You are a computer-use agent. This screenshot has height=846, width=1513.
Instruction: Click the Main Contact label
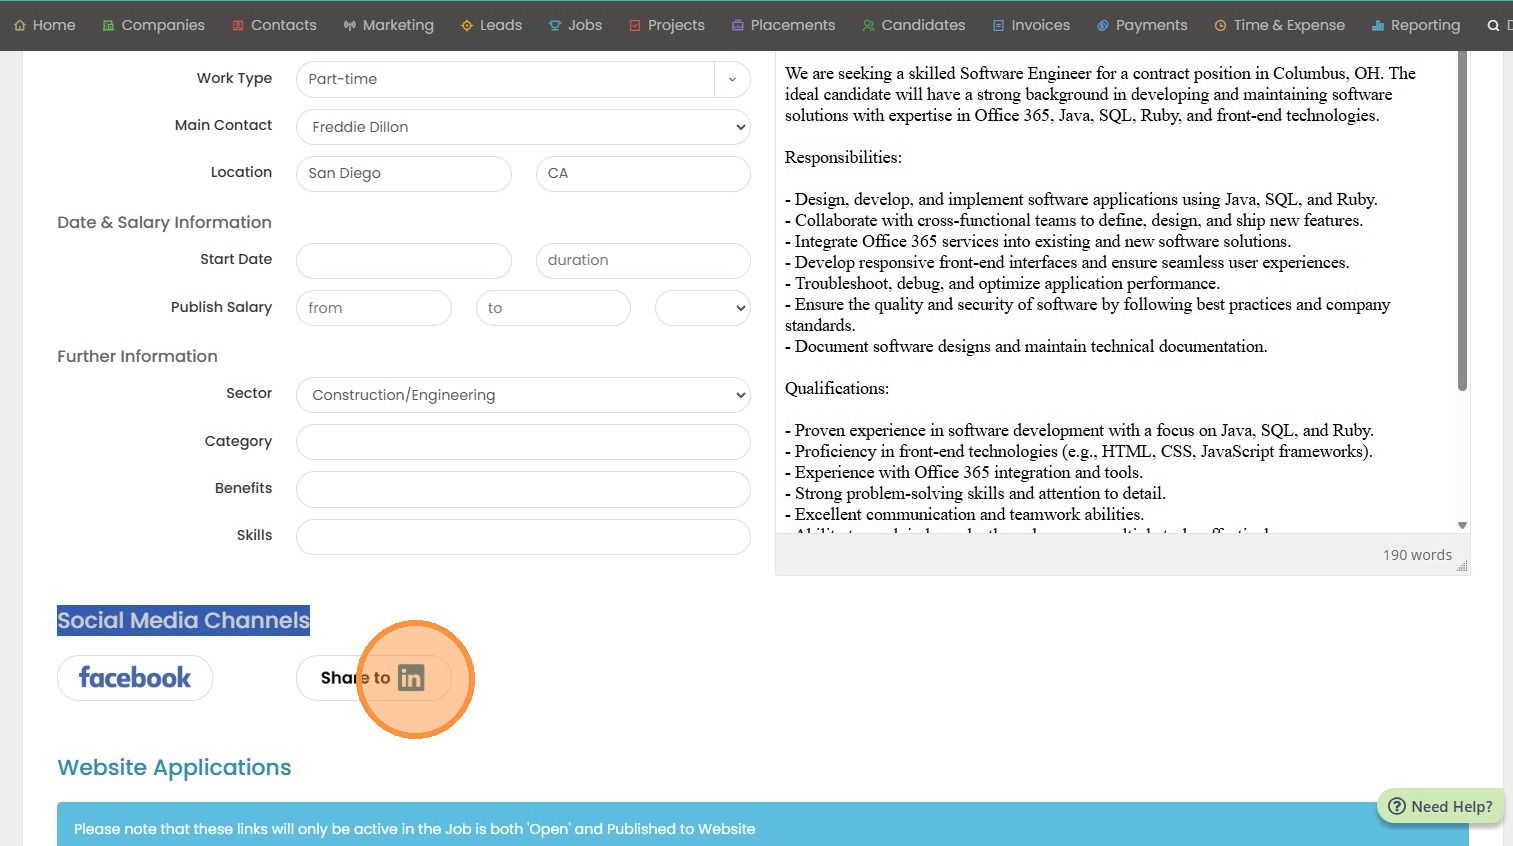point(223,125)
